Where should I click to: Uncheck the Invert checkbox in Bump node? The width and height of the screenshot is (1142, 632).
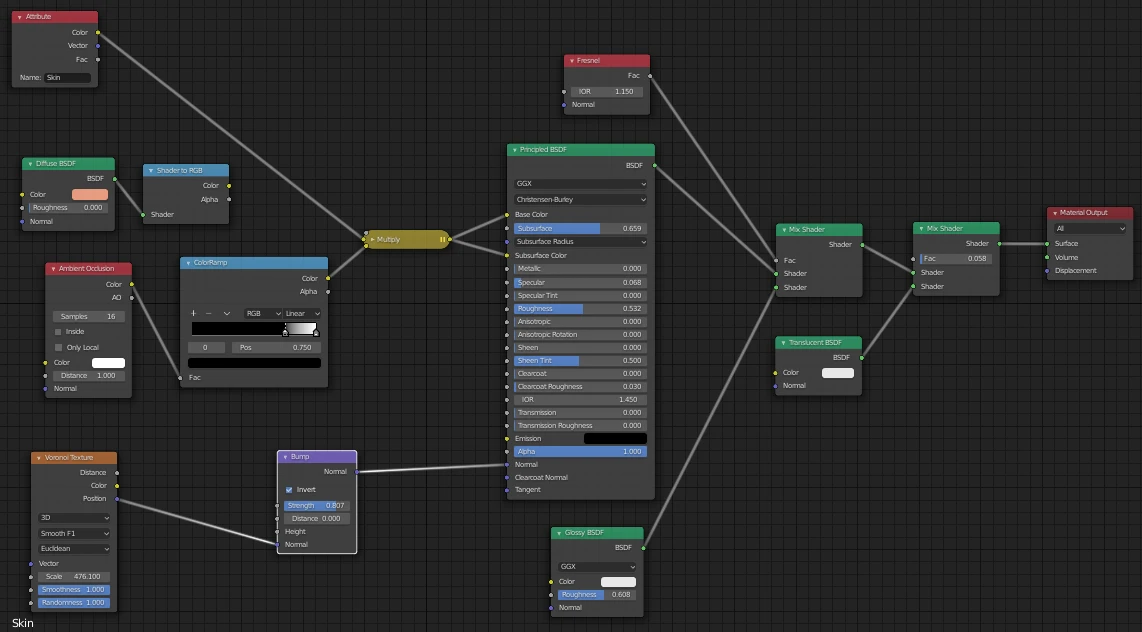[x=289, y=490]
